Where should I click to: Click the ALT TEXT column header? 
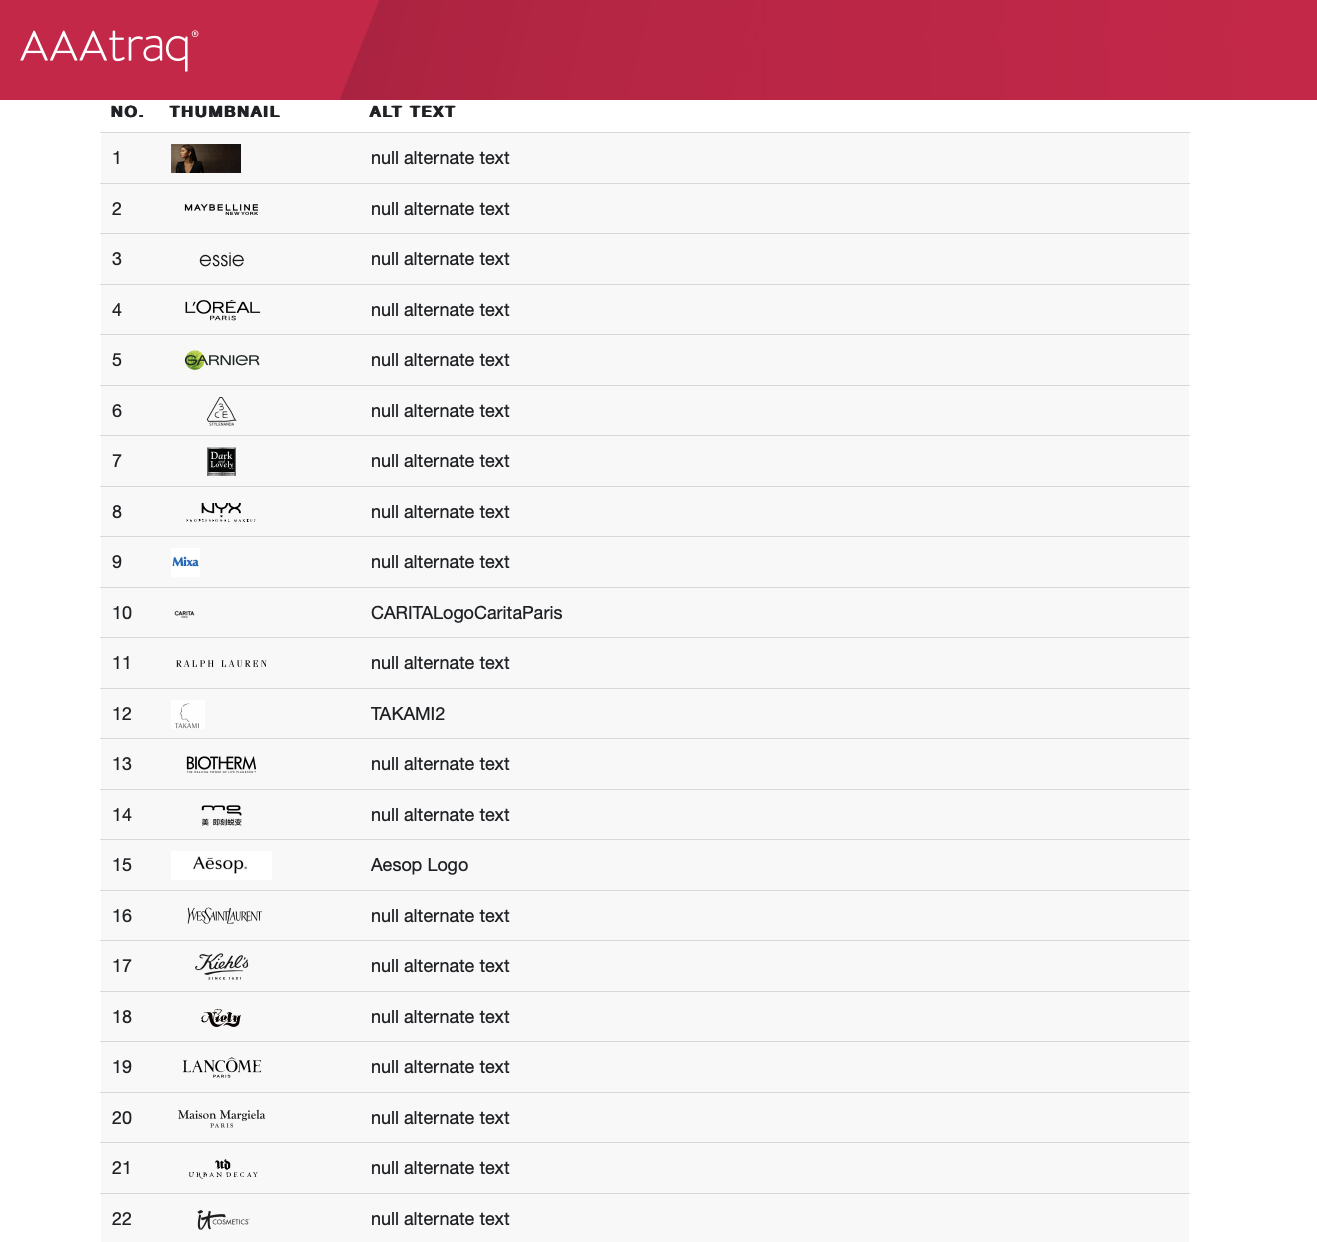click(x=412, y=112)
